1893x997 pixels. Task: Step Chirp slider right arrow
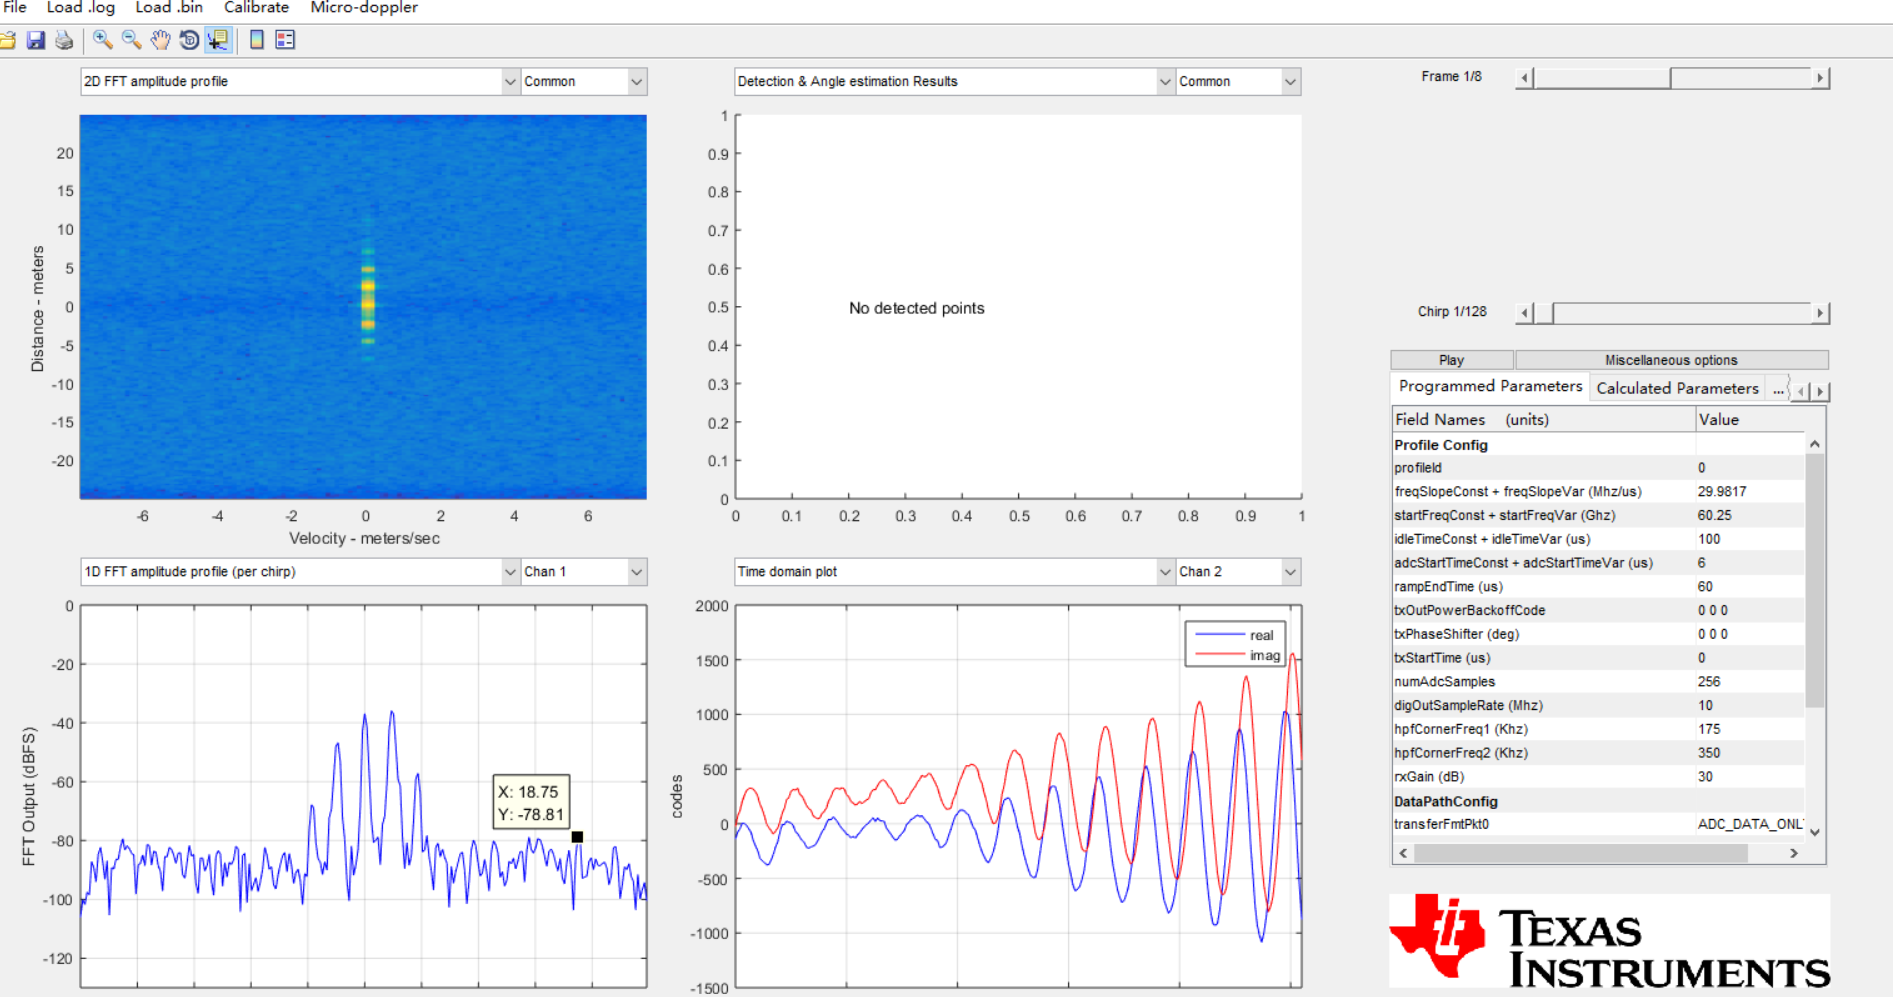pos(1820,313)
